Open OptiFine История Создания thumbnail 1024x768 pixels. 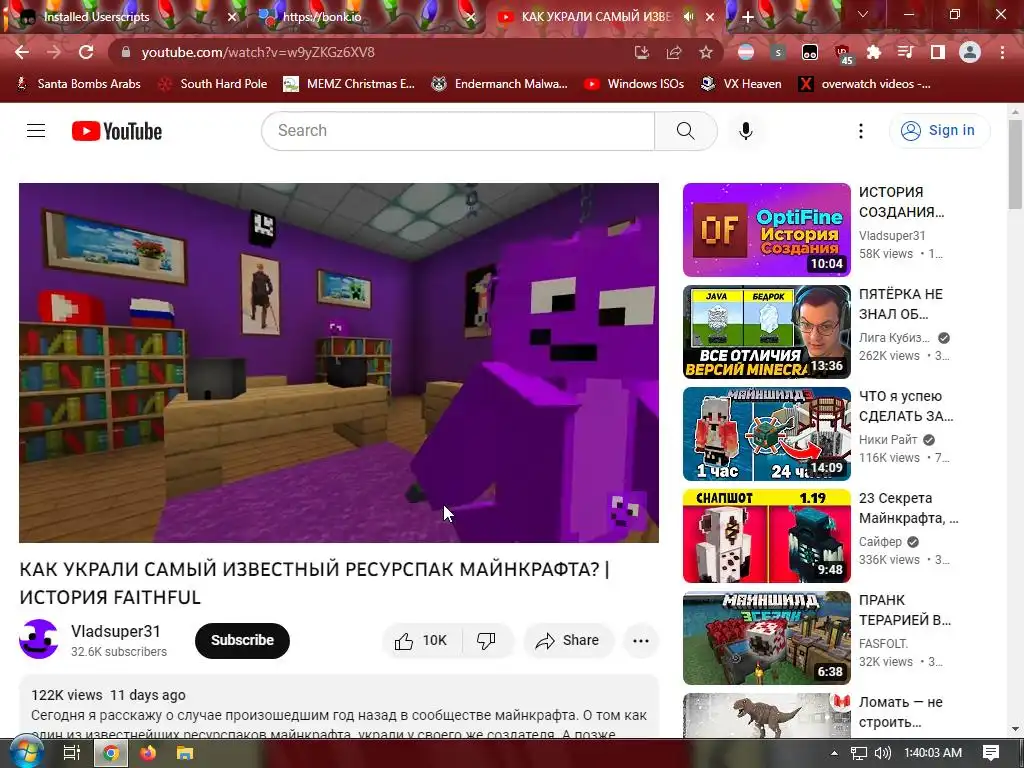click(767, 230)
